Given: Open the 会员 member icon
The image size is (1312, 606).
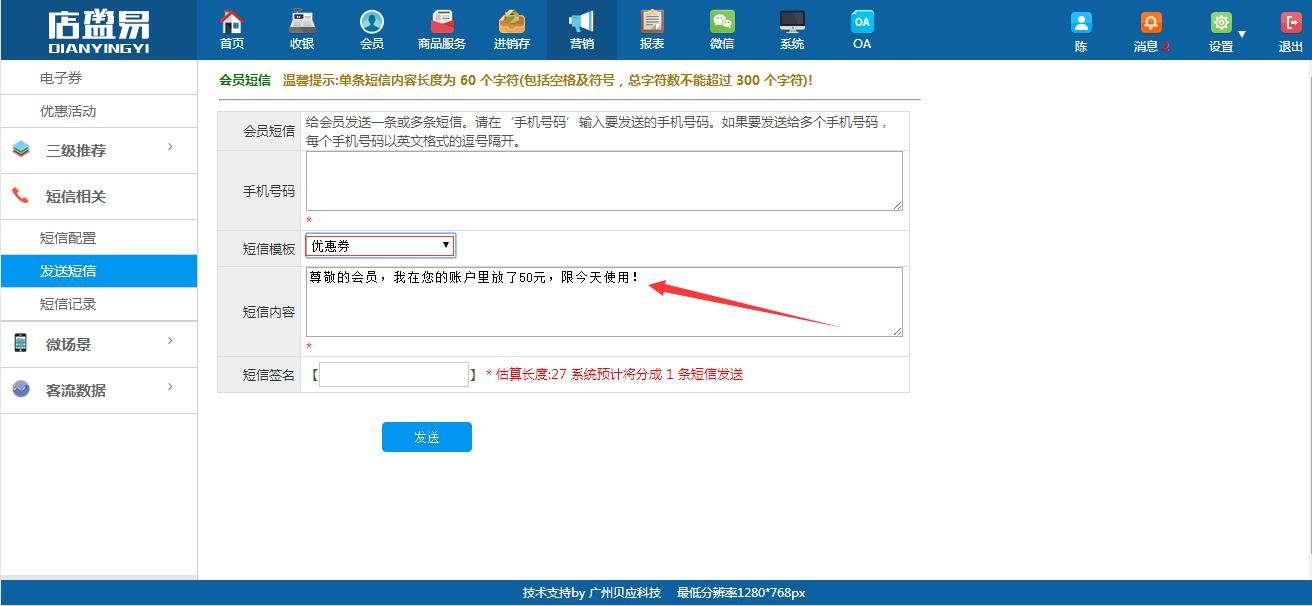Looking at the screenshot, I should tap(372, 21).
